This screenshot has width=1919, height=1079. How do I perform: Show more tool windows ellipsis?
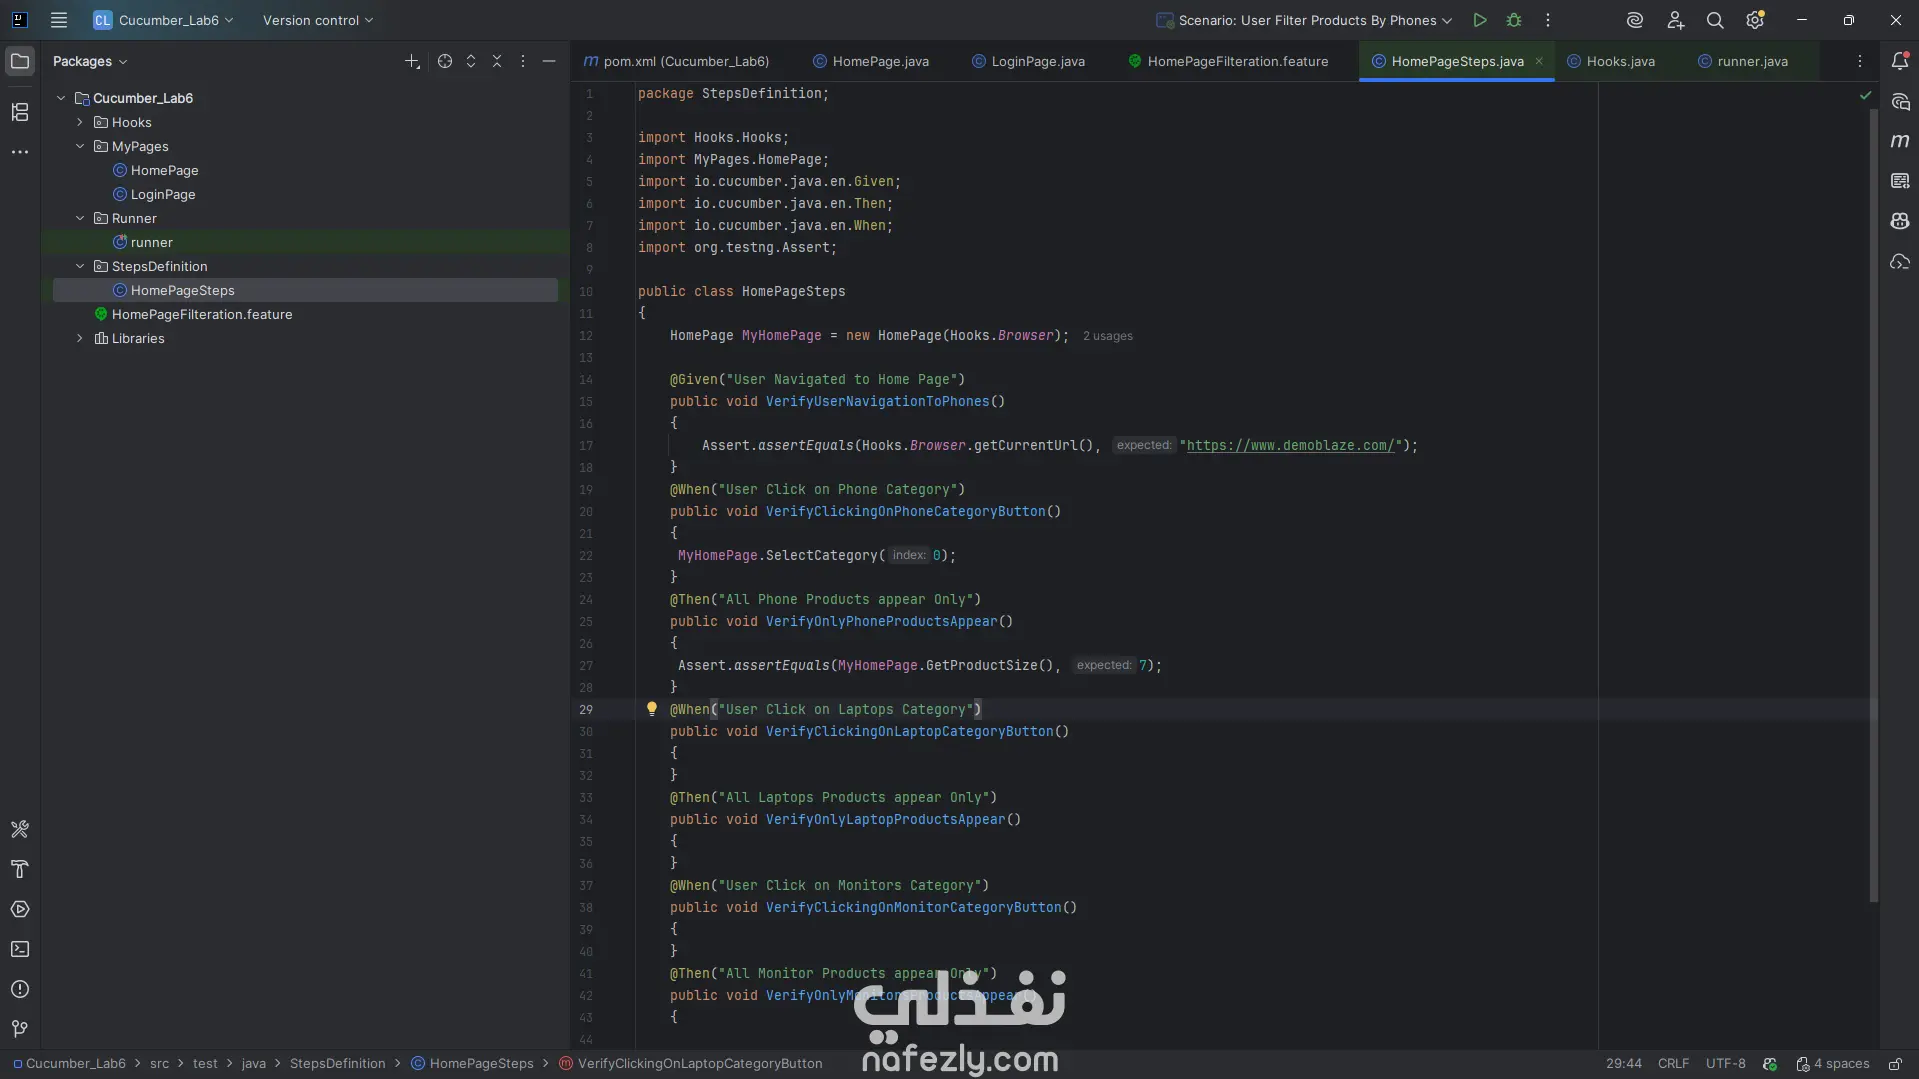coord(20,152)
